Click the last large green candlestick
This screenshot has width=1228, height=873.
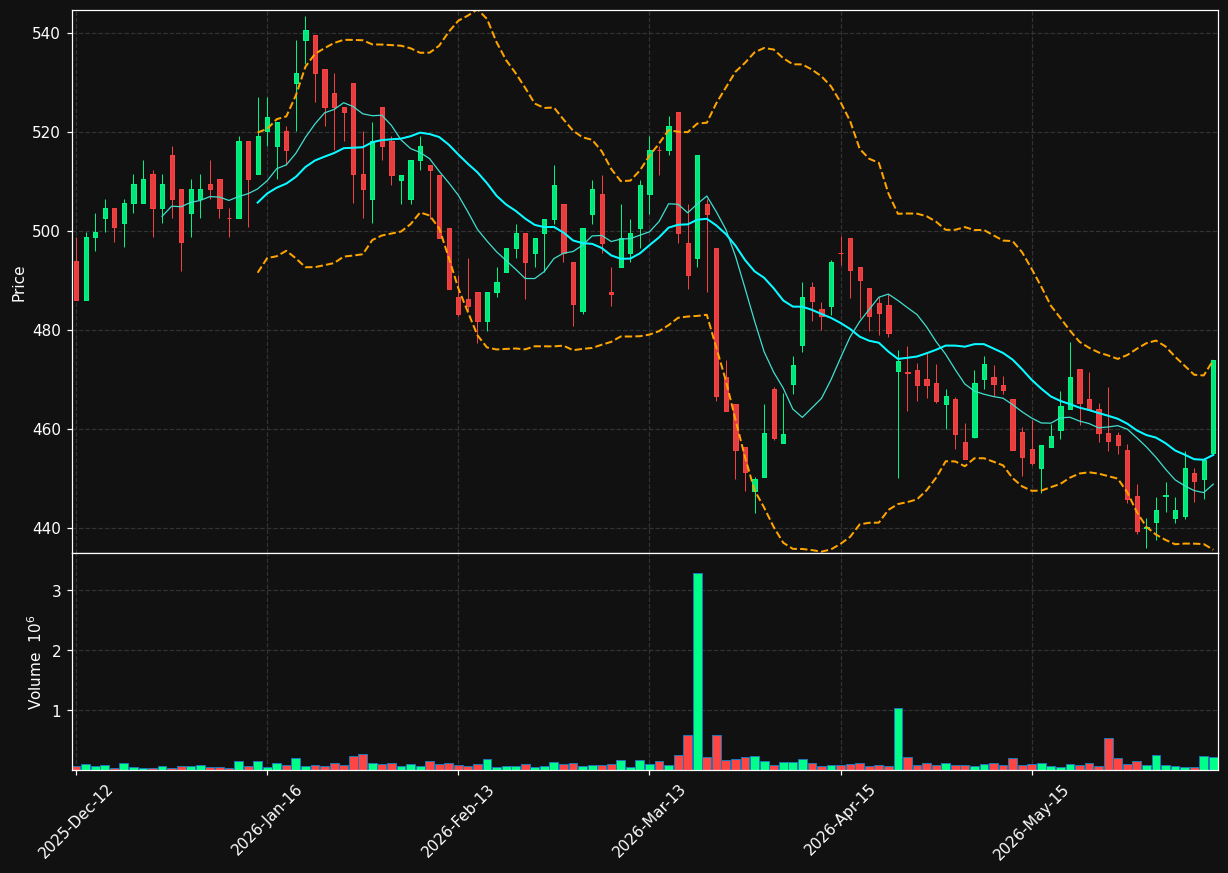(1214, 408)
